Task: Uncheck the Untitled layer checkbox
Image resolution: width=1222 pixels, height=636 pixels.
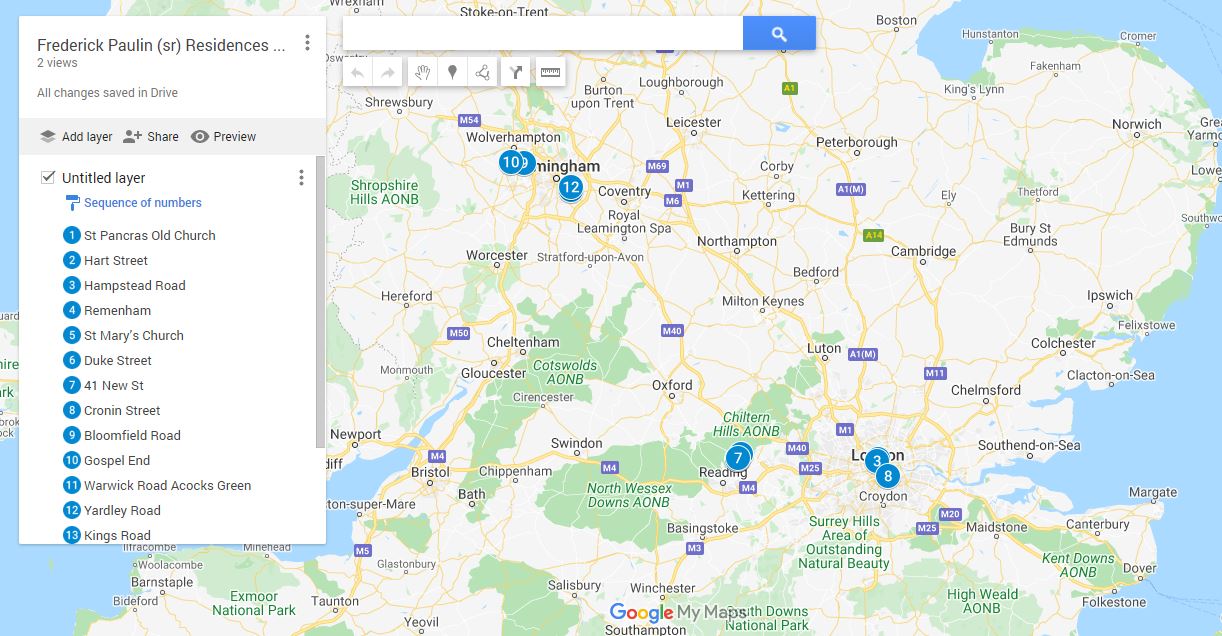Action: pyautogui.click(x=47, y=177)
